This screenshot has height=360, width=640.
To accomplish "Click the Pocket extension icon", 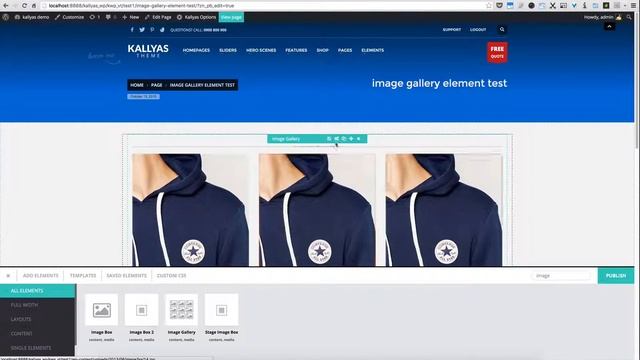I will (499, 6).
